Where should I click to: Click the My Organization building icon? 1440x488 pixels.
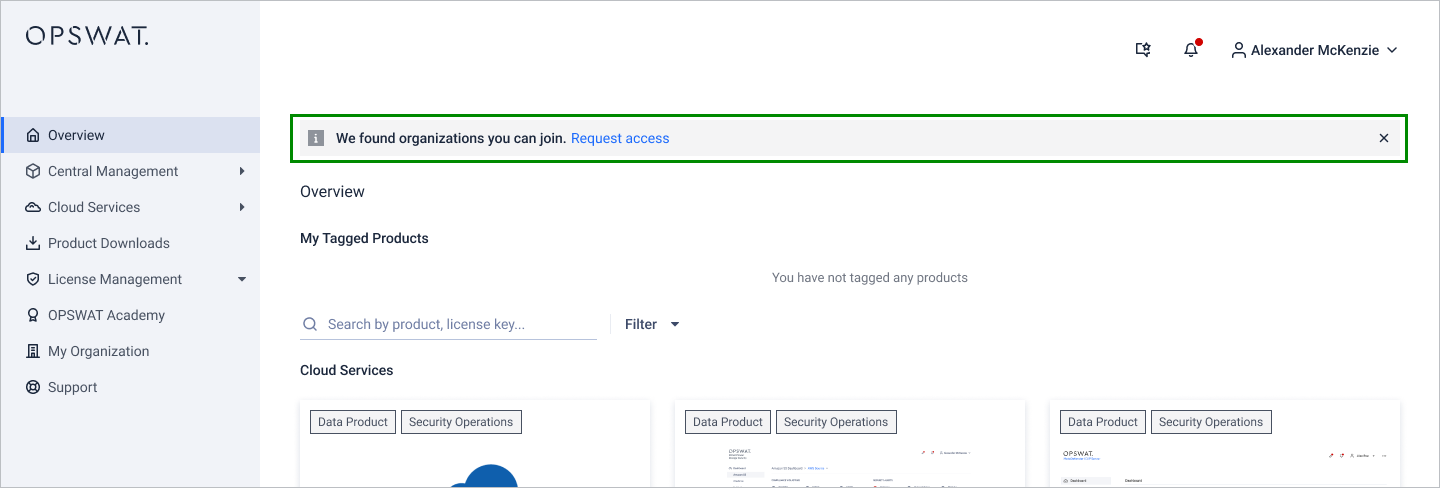click(x=33, y=351)
